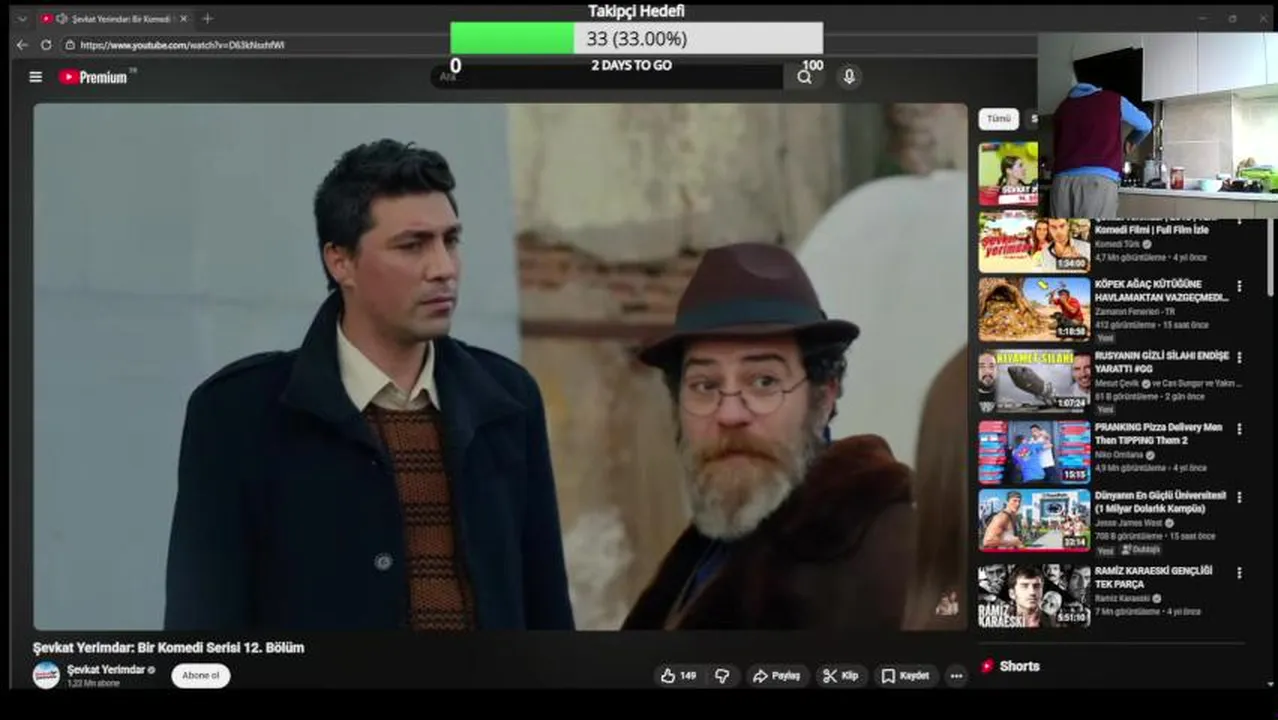The image size is (1278, 720).
Task: Open options menu for RUSYANIN GİZLİ SİLAHI video
Action: click(x=1239, y=357)
